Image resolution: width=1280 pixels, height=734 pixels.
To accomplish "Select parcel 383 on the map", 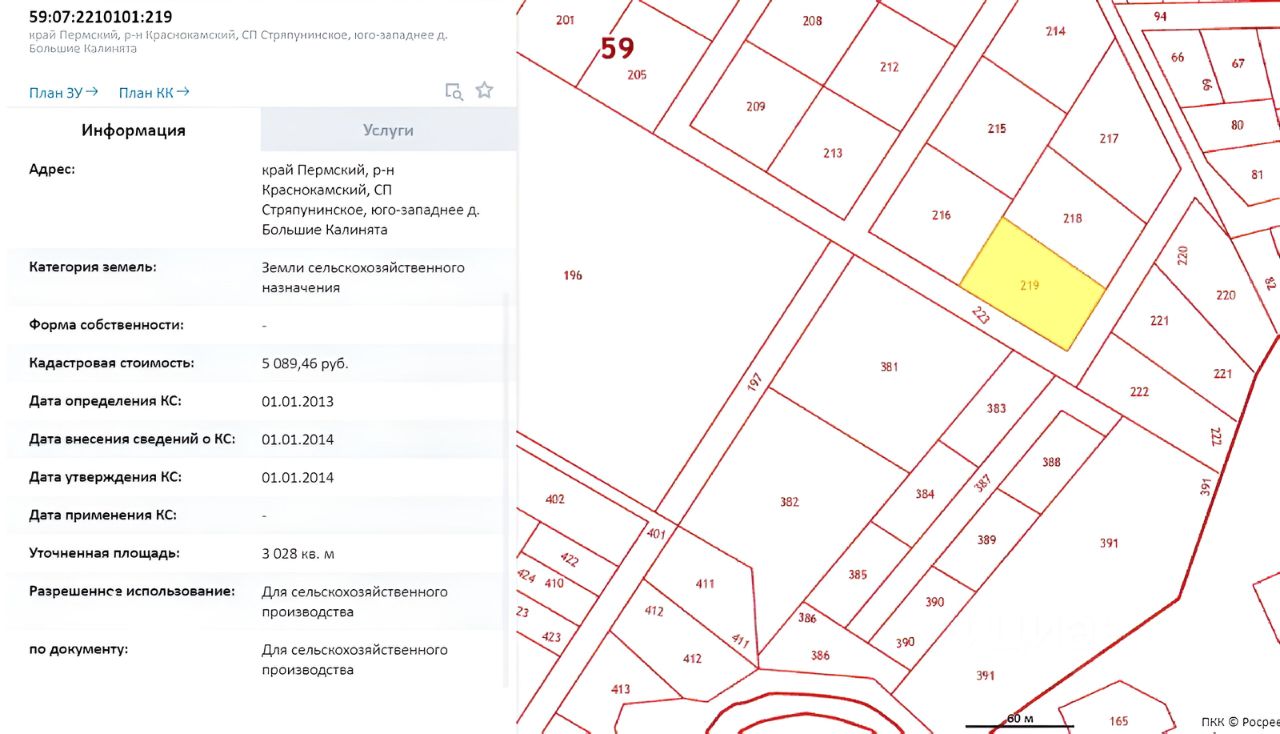I will click(x=996, y=408).
